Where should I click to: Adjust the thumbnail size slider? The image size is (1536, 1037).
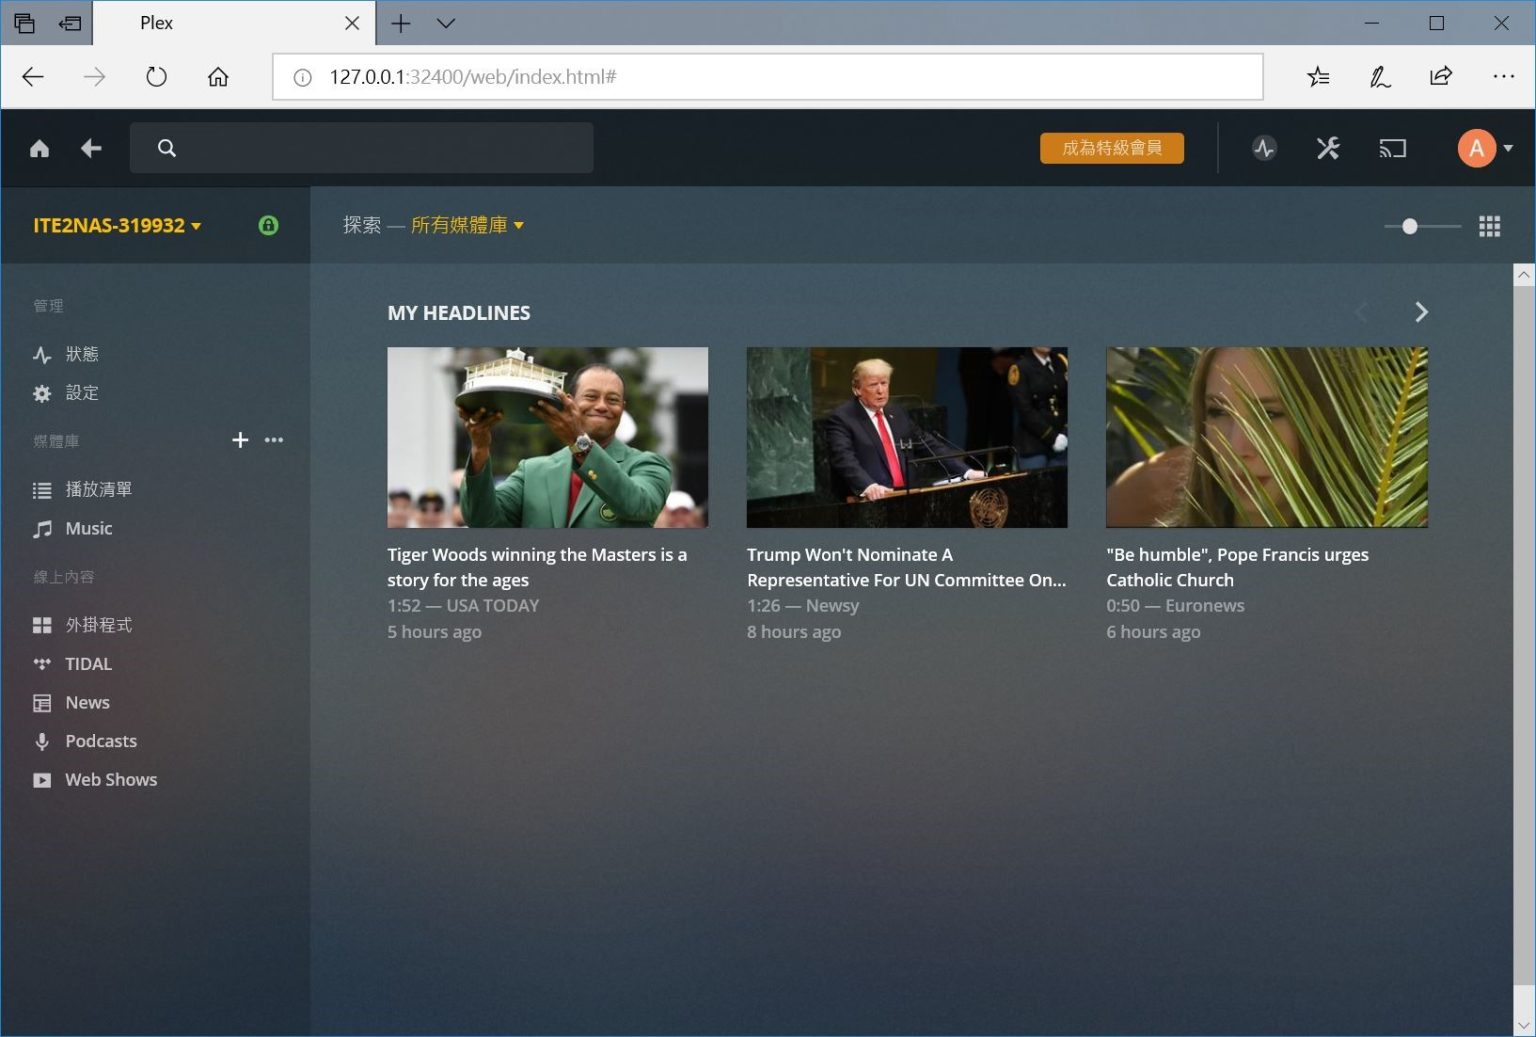1410,227
